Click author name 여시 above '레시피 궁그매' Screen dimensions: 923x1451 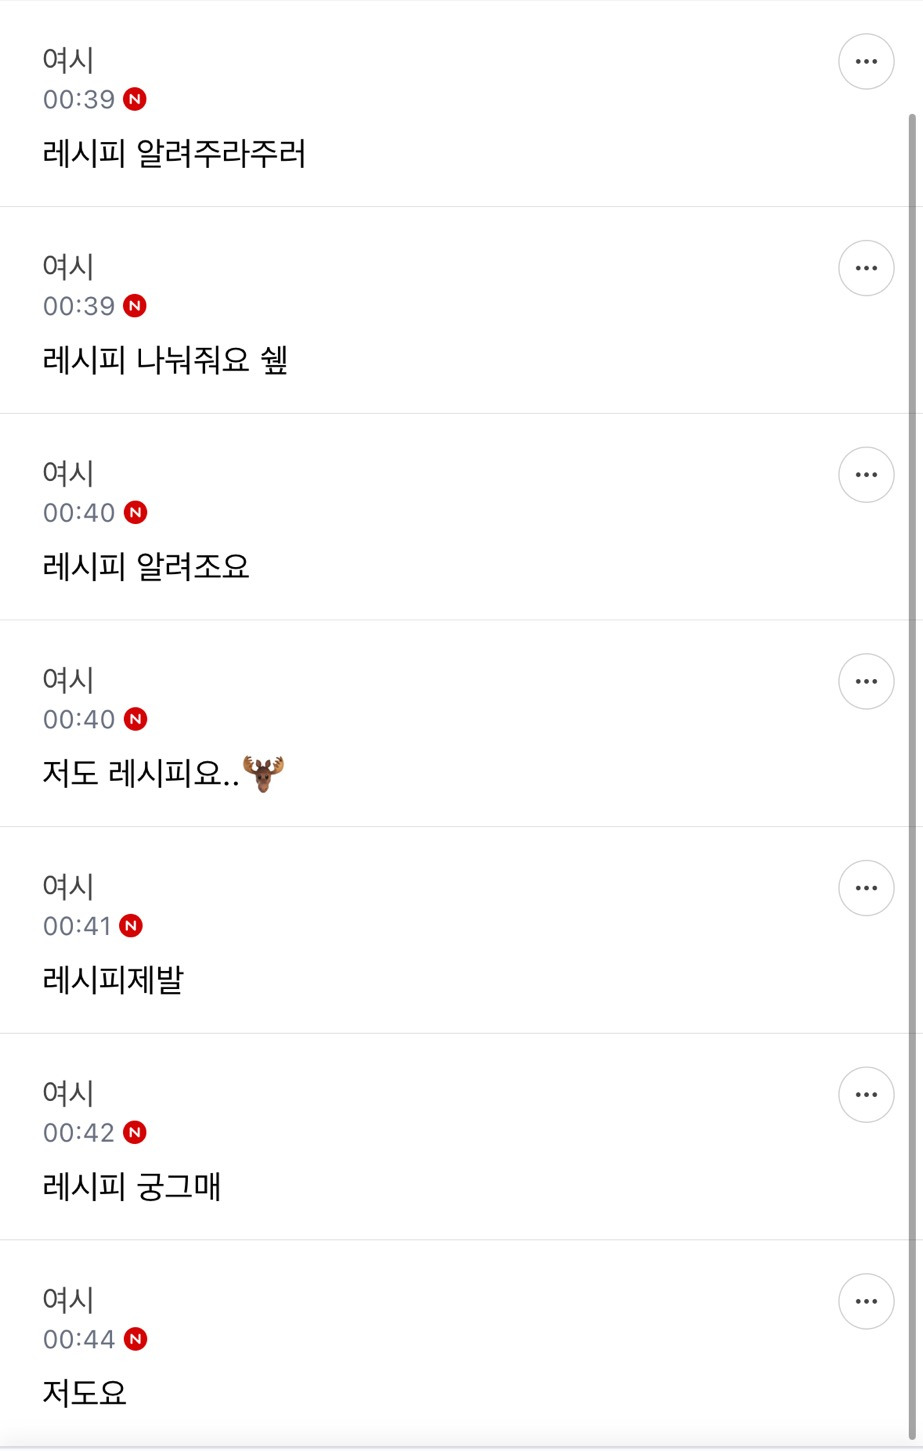(x=68, y=1093)
